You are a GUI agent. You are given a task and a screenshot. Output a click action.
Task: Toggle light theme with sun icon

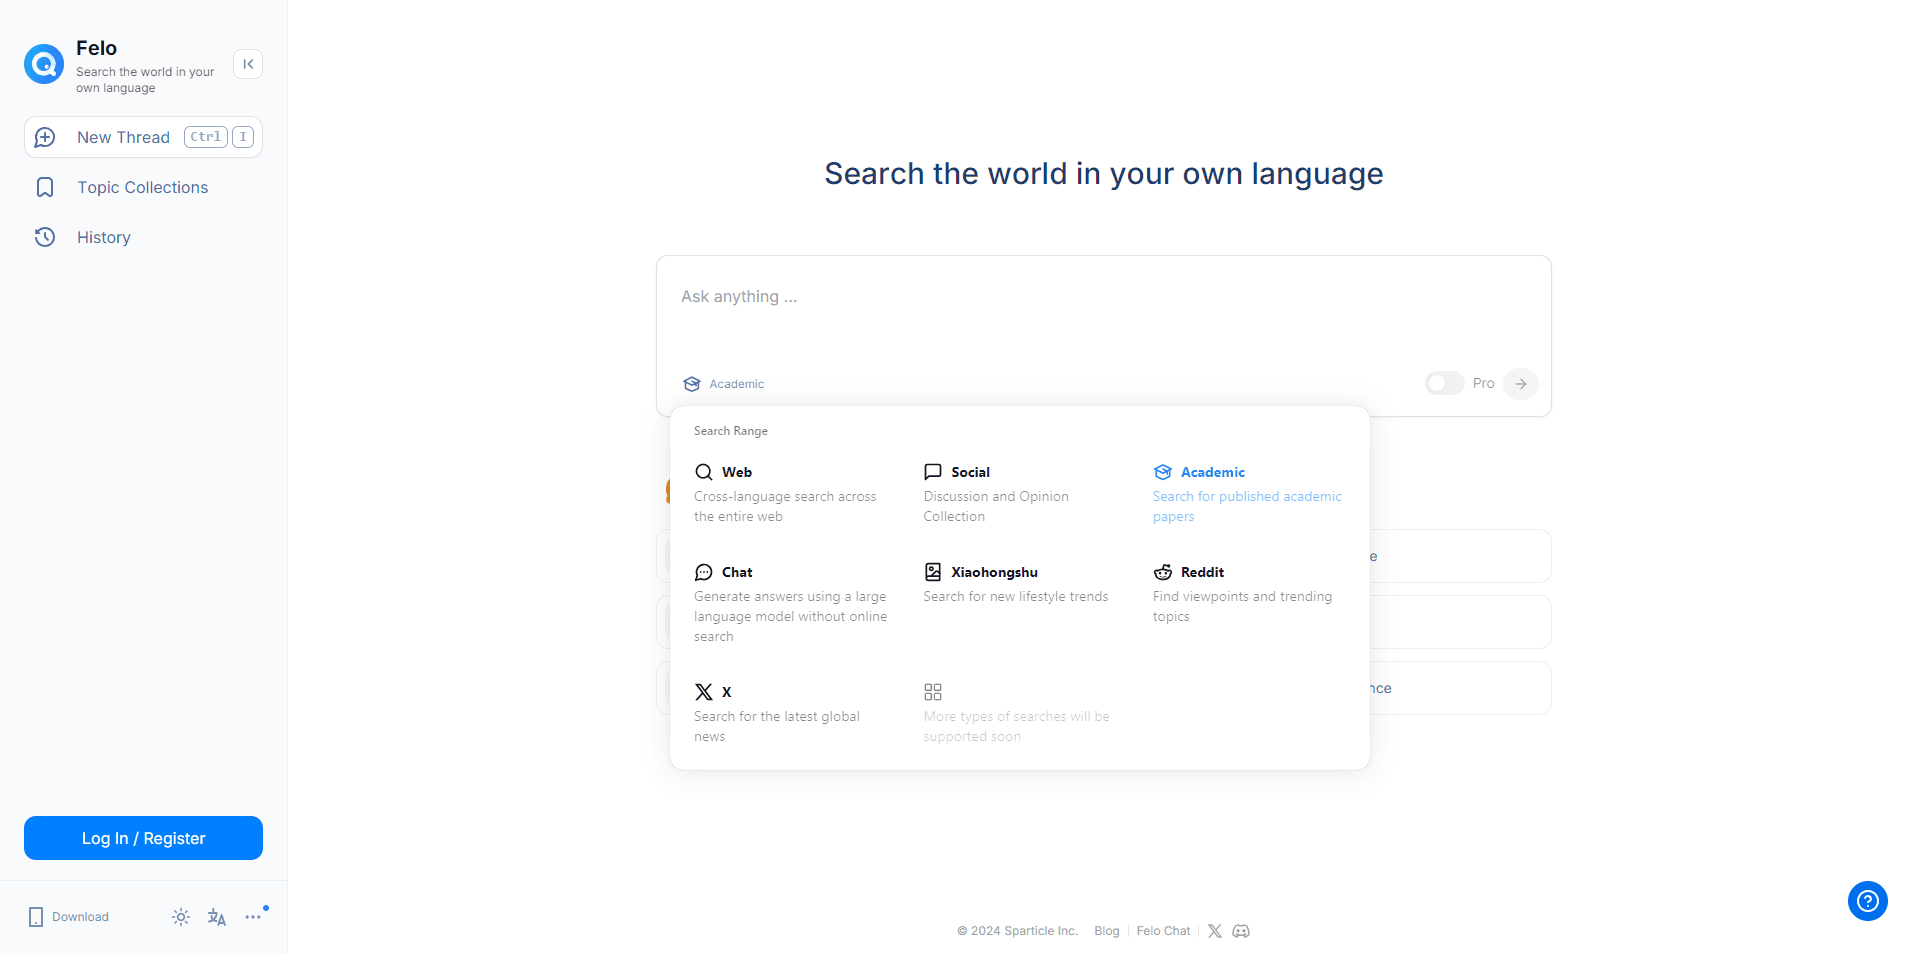tap(181, 917)
